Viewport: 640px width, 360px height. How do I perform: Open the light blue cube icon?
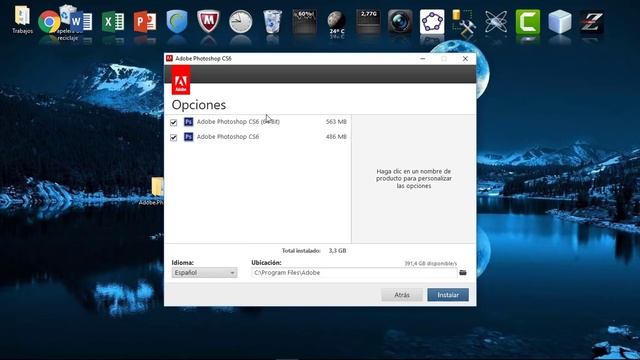[560, 22]
